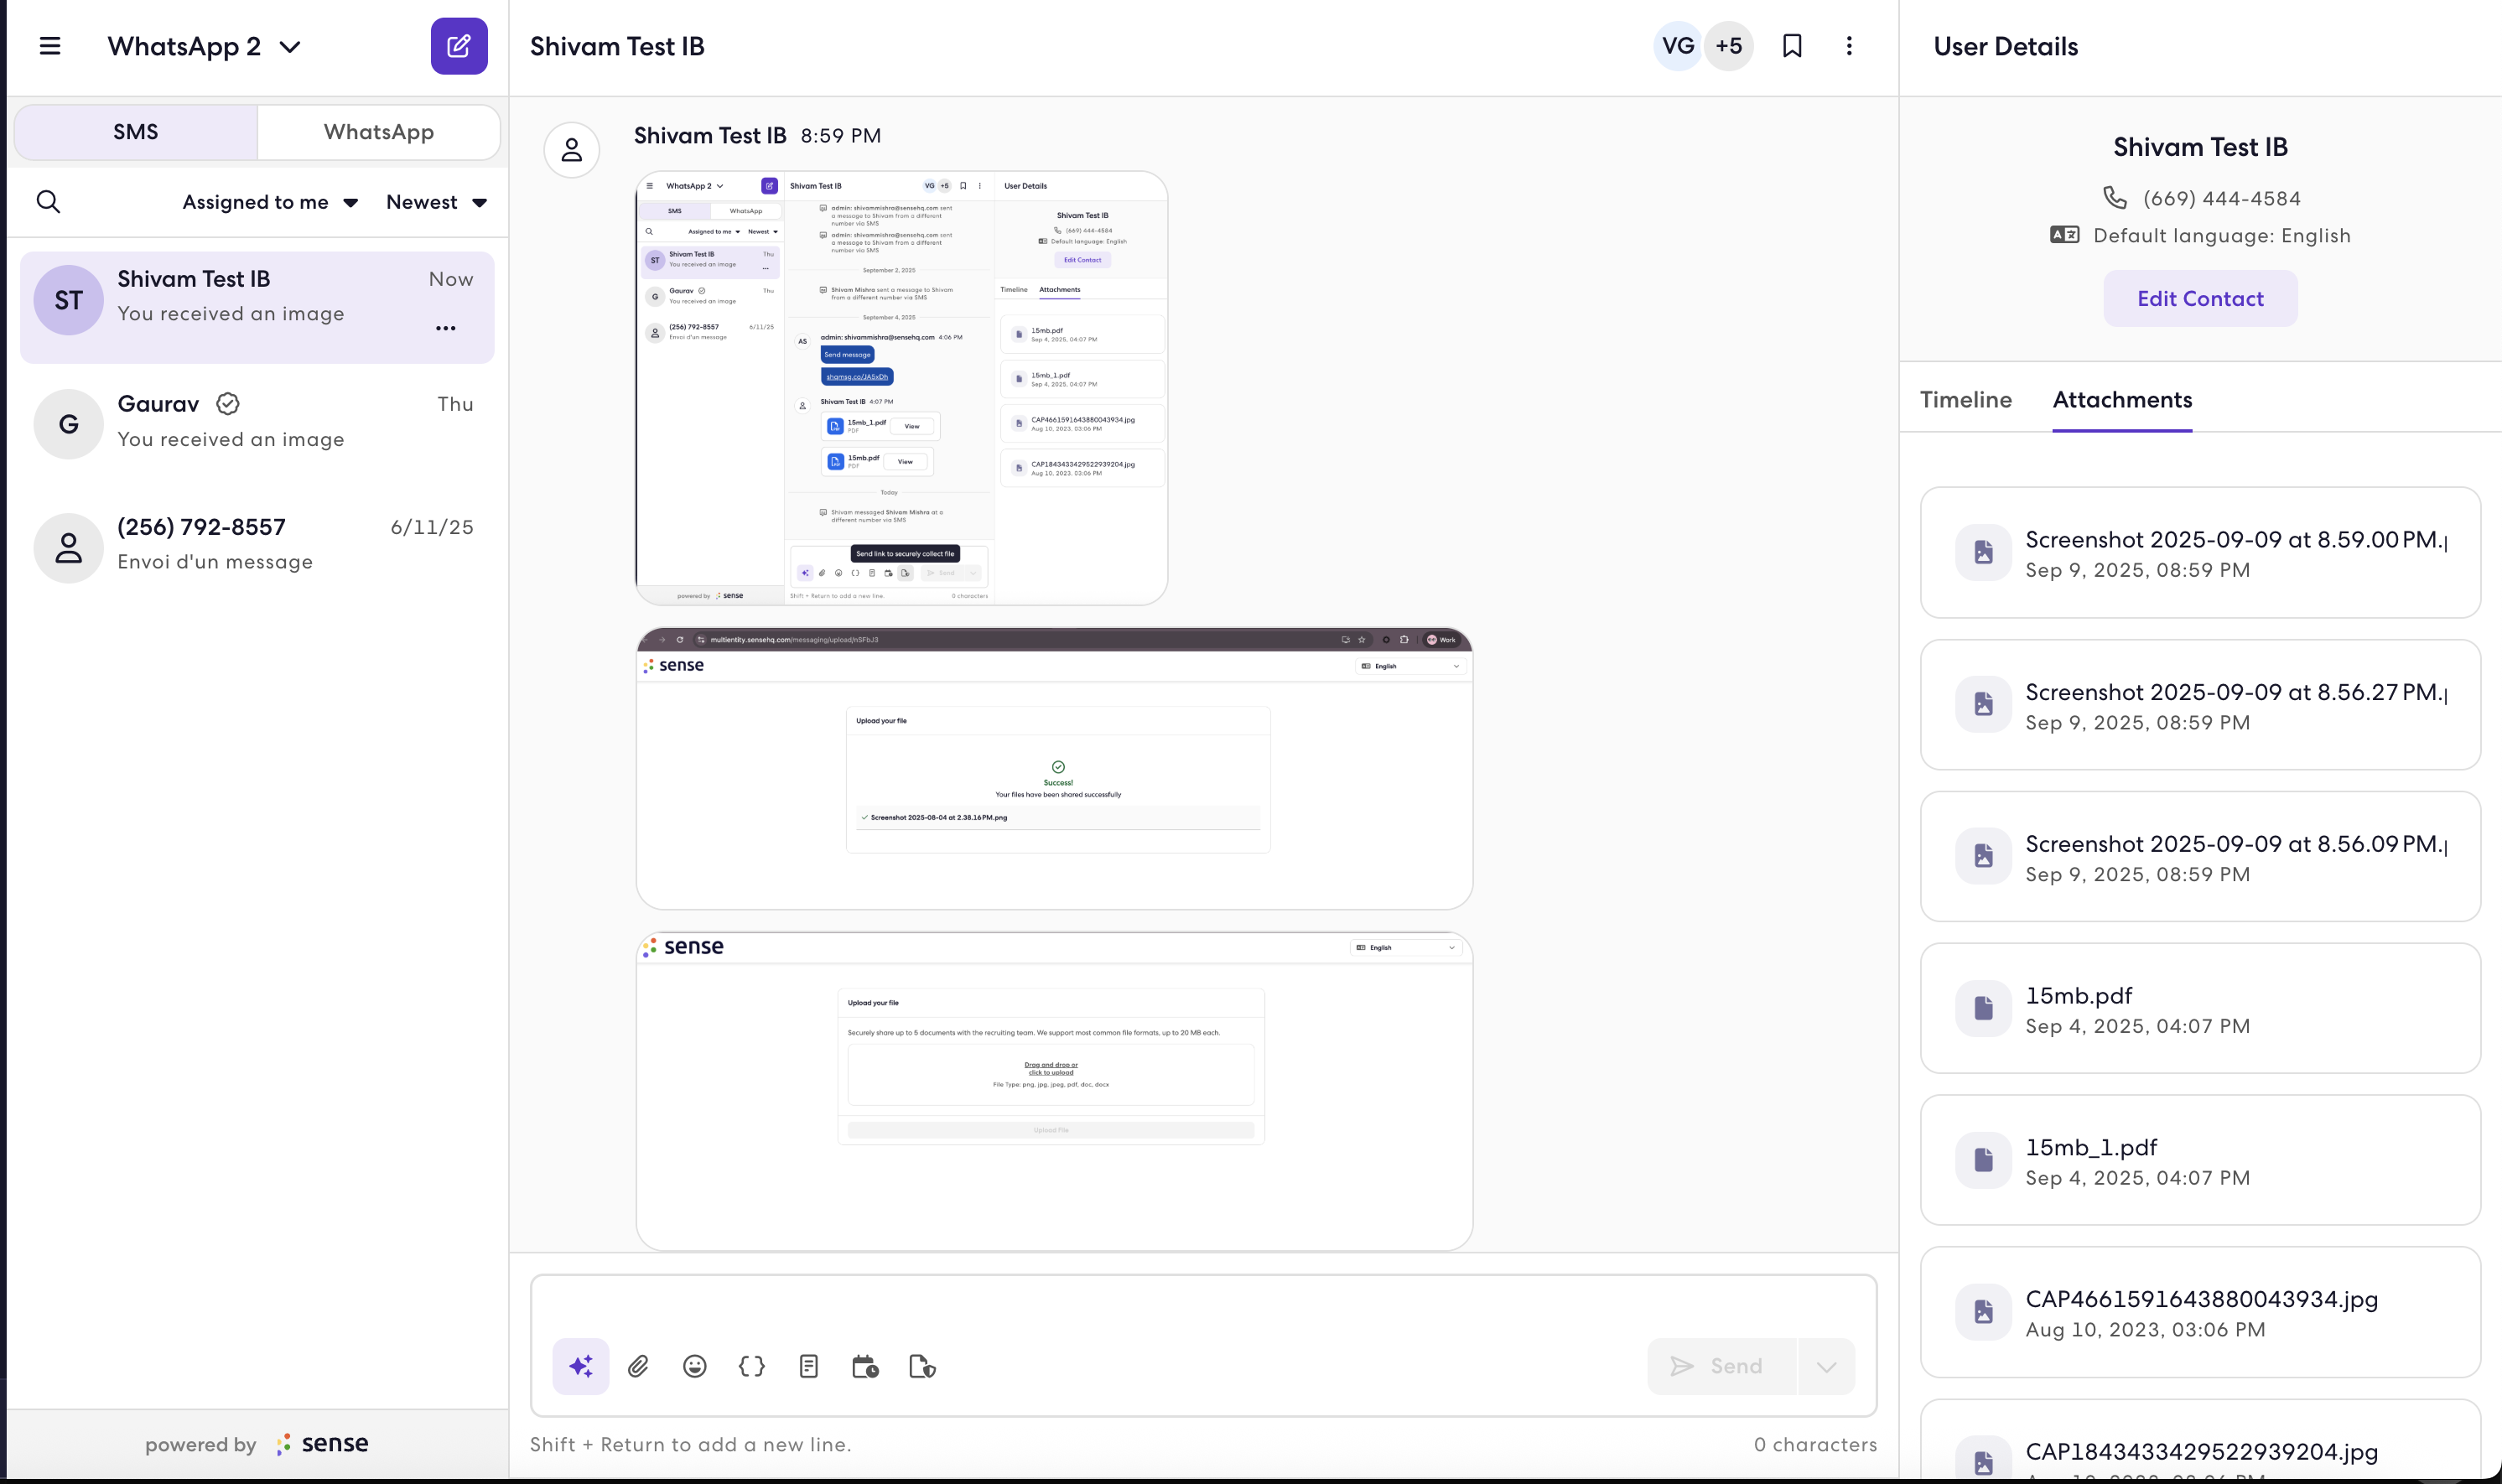Insert a variable using curly braces icon
Image resolution: width=2502 pixels, height=1484 pixels.
pyautogui.click(x=752, y=1366)
